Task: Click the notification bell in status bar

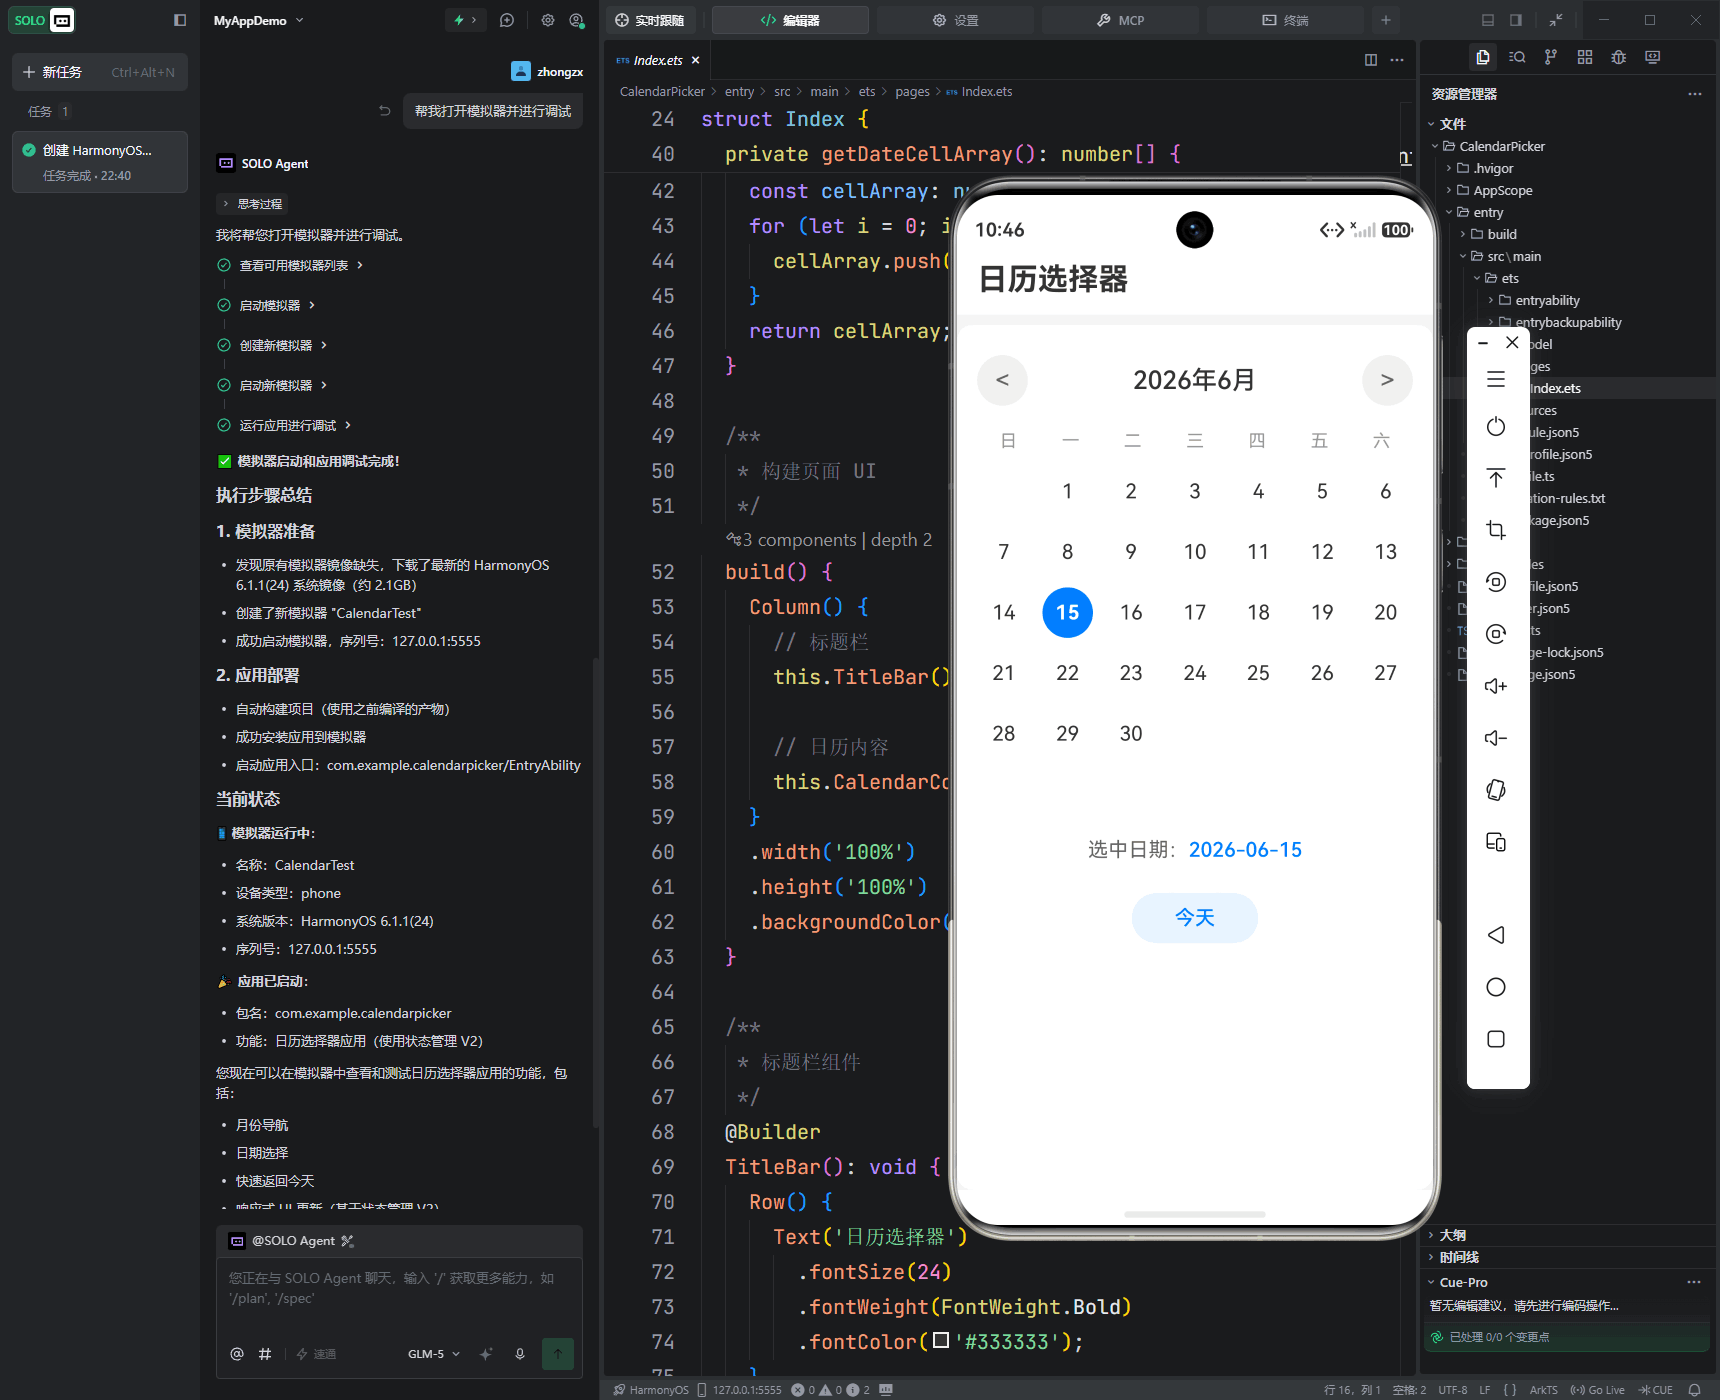Action: pos(1695,1390)
